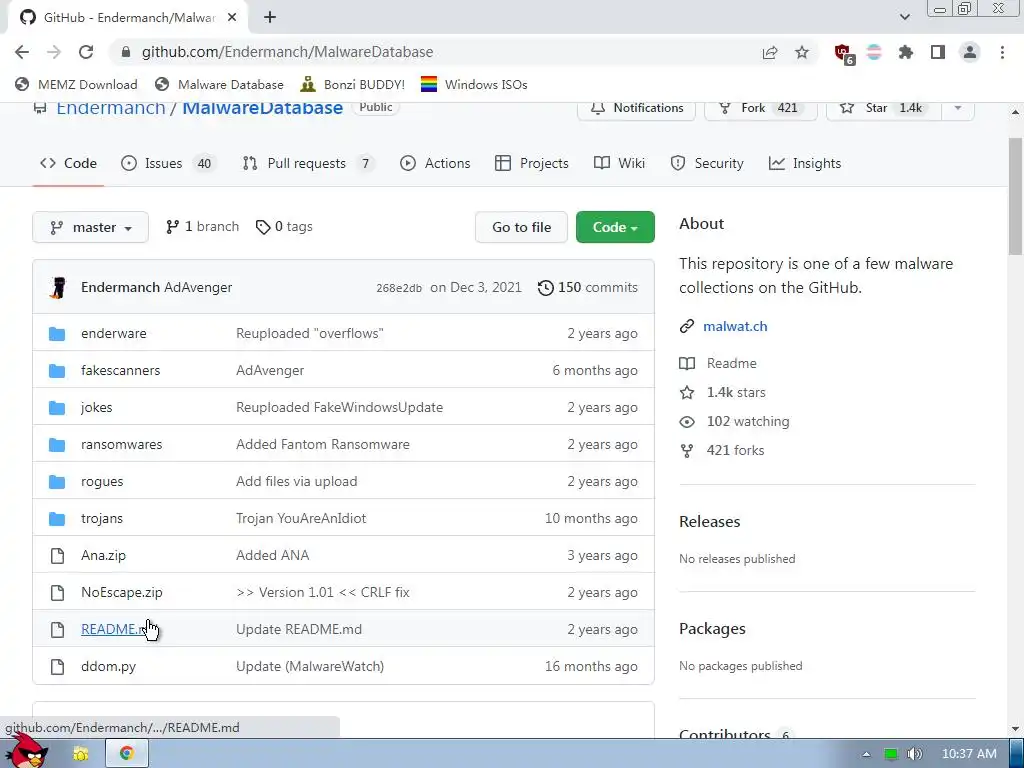Switch to the Issues tab
Viewport: 1024px width, 768px height.
point(168,163)
